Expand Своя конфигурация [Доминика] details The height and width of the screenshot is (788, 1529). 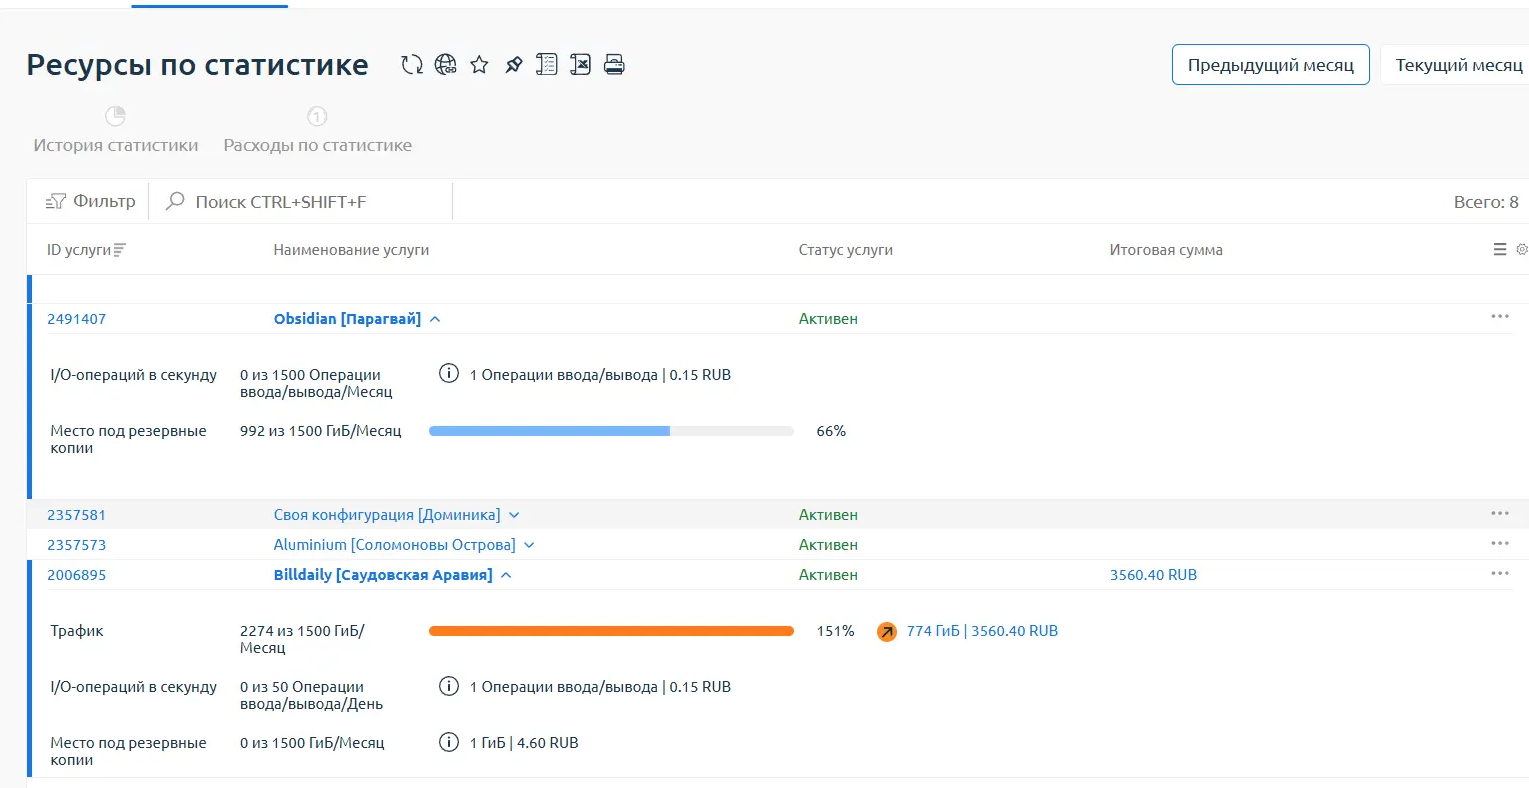tap(514, 515)
